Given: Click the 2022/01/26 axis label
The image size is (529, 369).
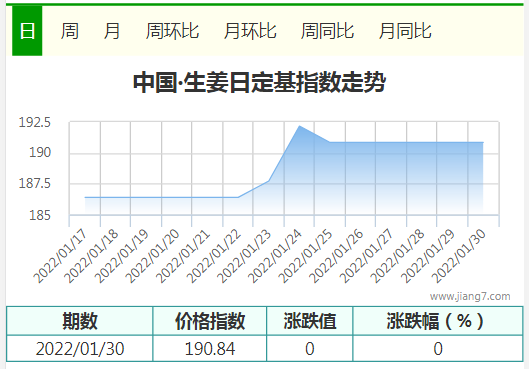Looking at the screenshot, I should click(336, 256).
